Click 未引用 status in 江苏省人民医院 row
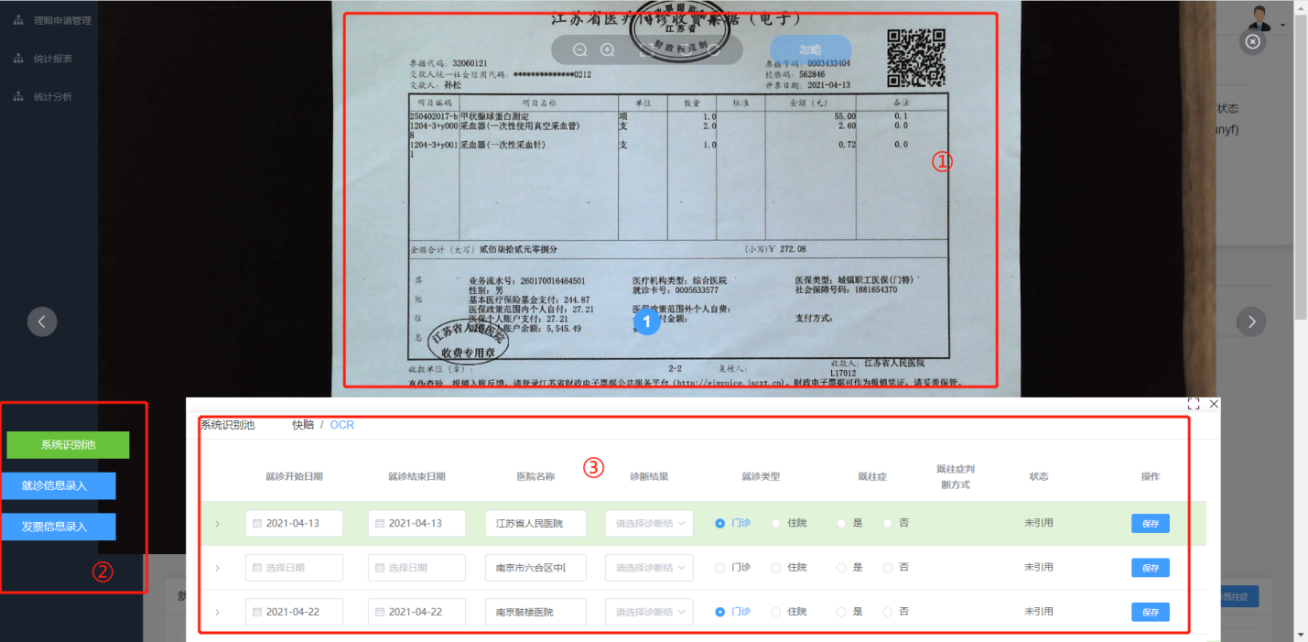Screen dimensions: 1308x642 1039,523
